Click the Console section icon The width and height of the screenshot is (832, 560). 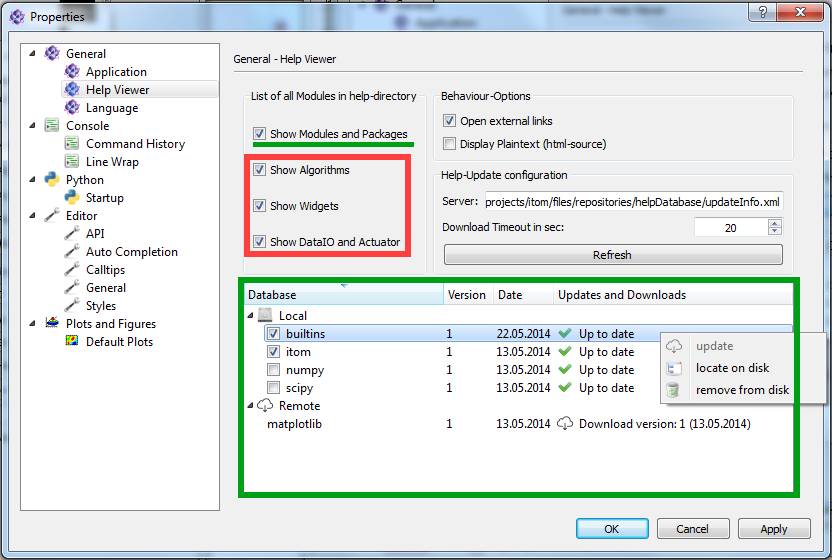52,126
